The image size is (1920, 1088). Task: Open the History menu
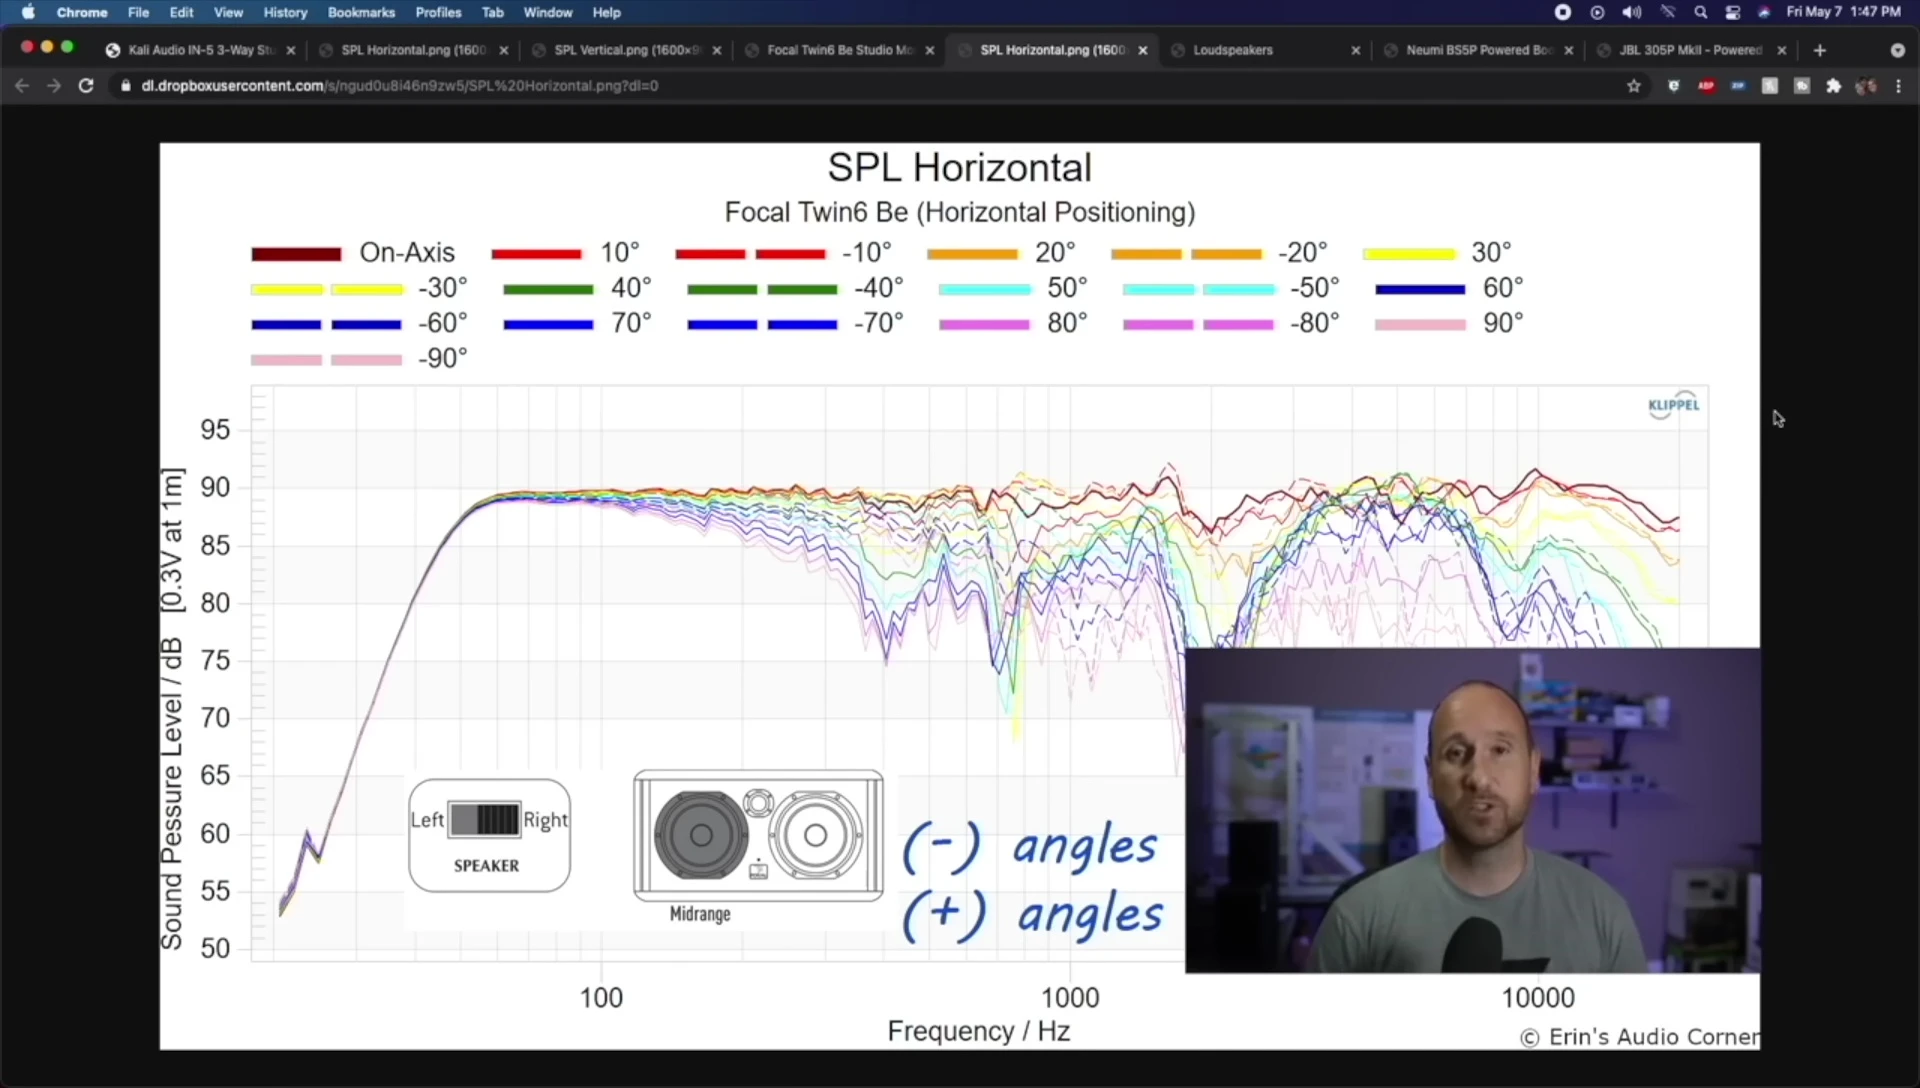(285, 12)
